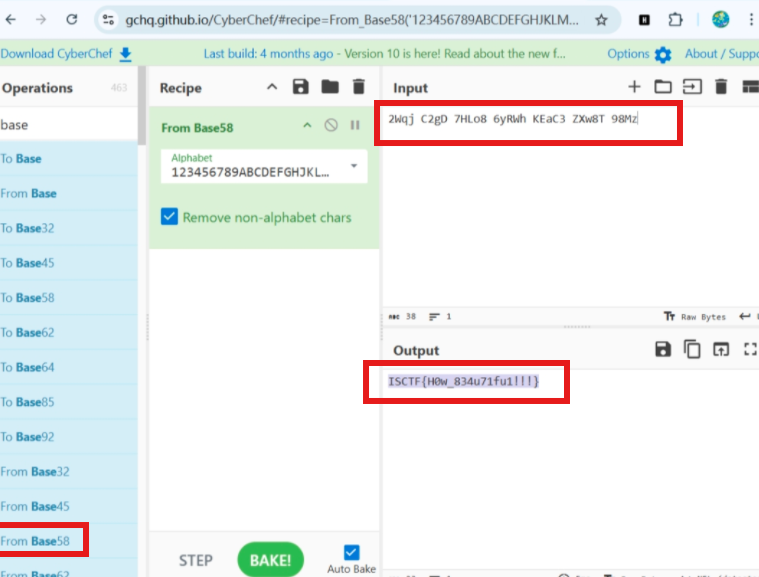Load a saved recipe via folder icon

pos(330,88)
